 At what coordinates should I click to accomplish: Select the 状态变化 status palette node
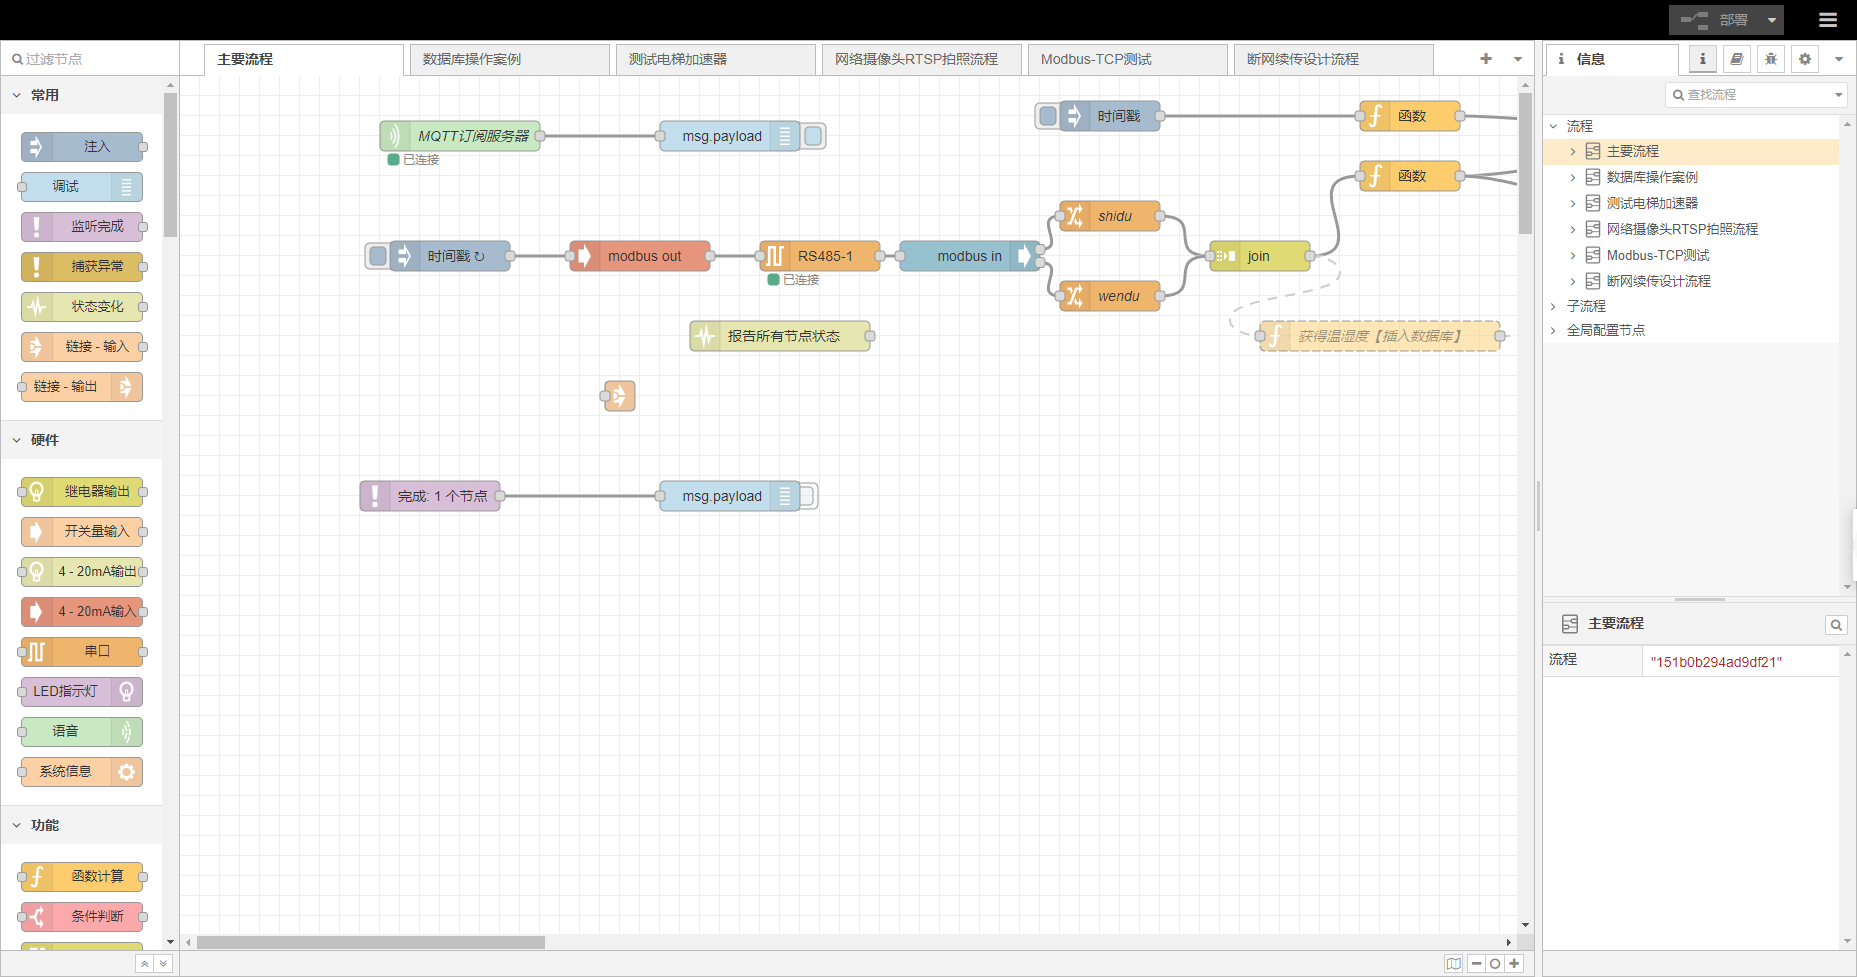tap(82, 307)
